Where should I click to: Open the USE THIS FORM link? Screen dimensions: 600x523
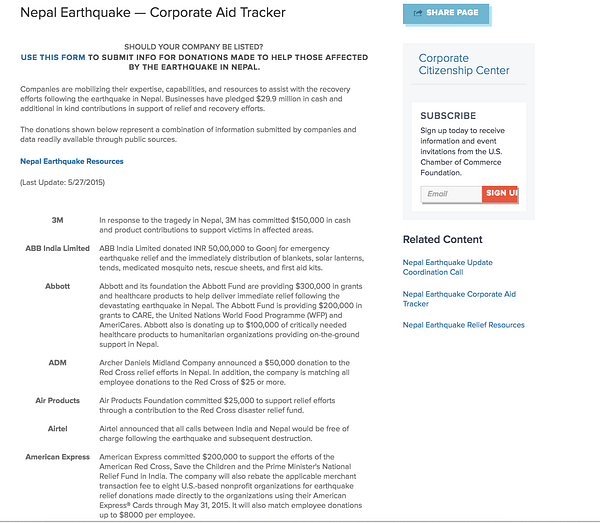(53, 57)
